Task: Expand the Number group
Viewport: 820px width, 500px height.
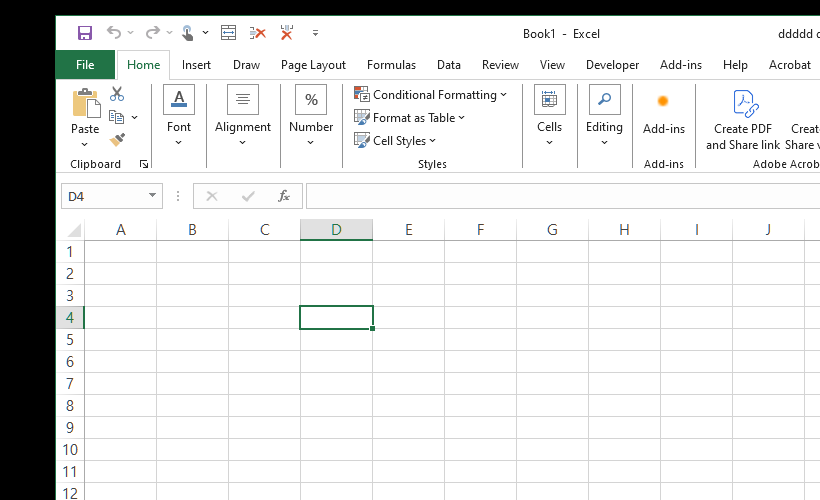Action: click(x=311, y=116)
